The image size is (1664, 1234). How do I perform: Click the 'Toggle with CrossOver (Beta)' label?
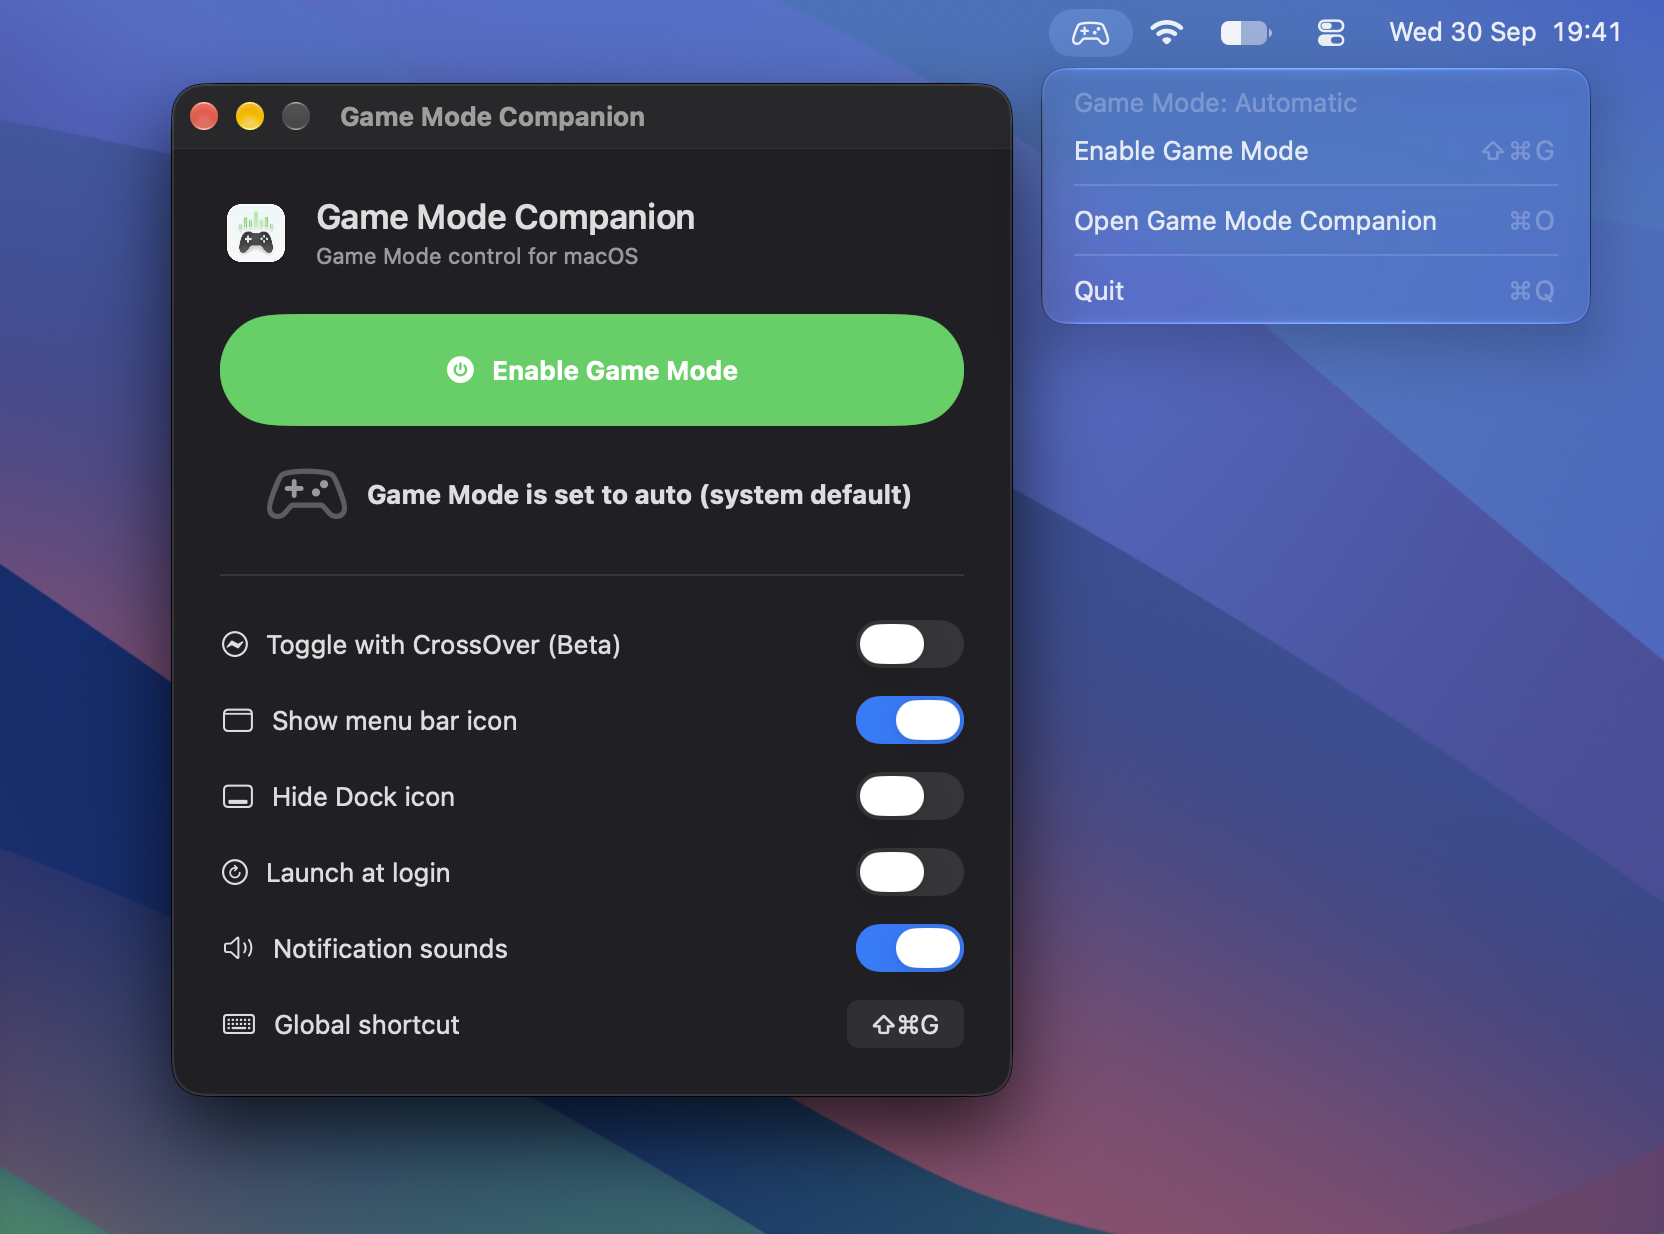pyautogui.click(x=443, y=645)
